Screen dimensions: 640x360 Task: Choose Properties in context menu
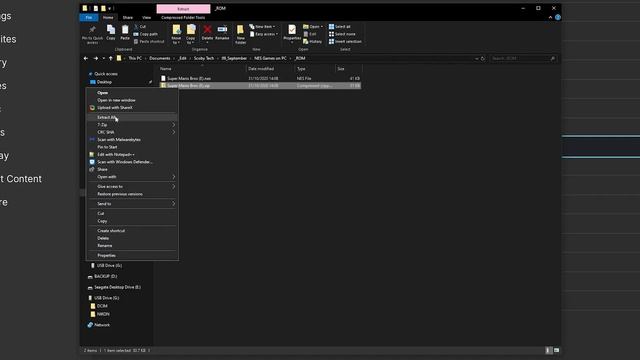coord(132,256)
